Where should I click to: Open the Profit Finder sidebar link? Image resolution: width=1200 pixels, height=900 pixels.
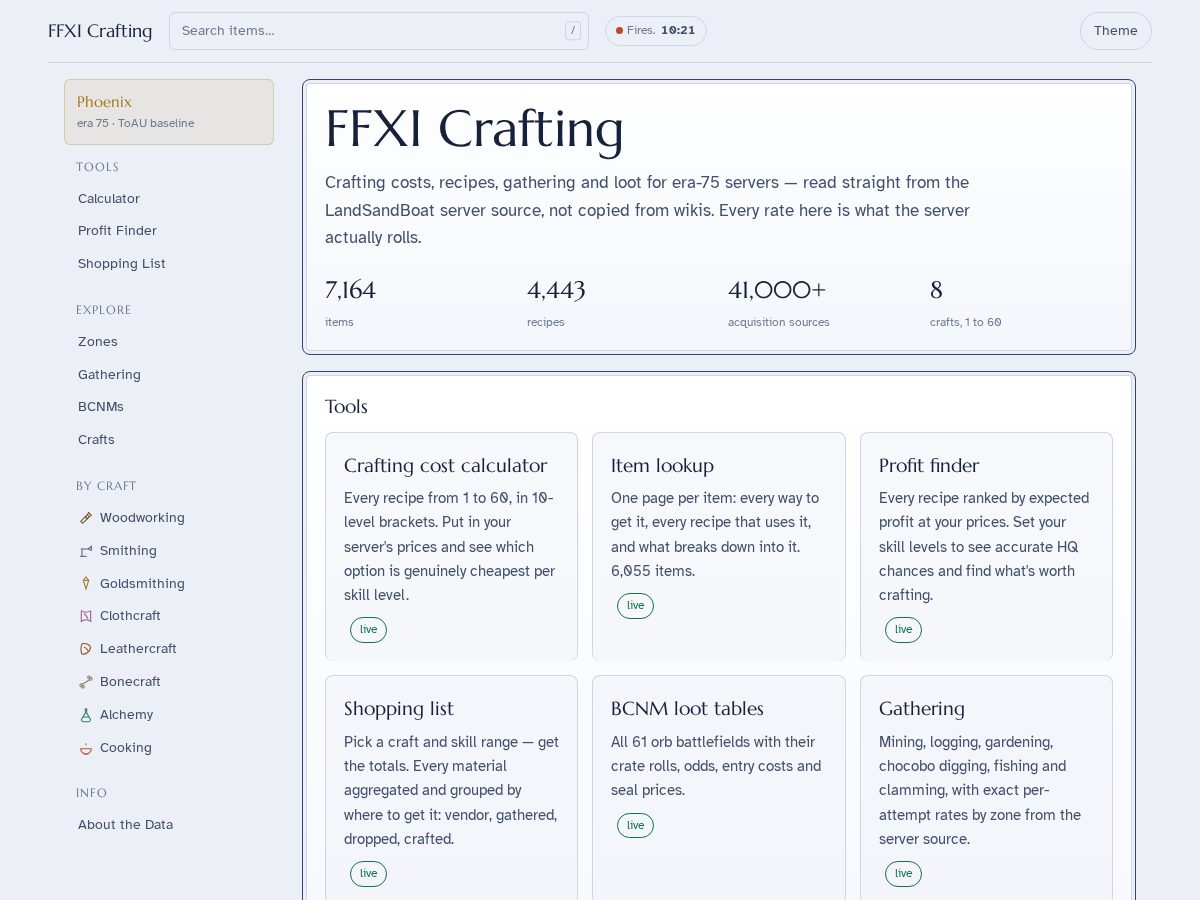coord(117,231)
